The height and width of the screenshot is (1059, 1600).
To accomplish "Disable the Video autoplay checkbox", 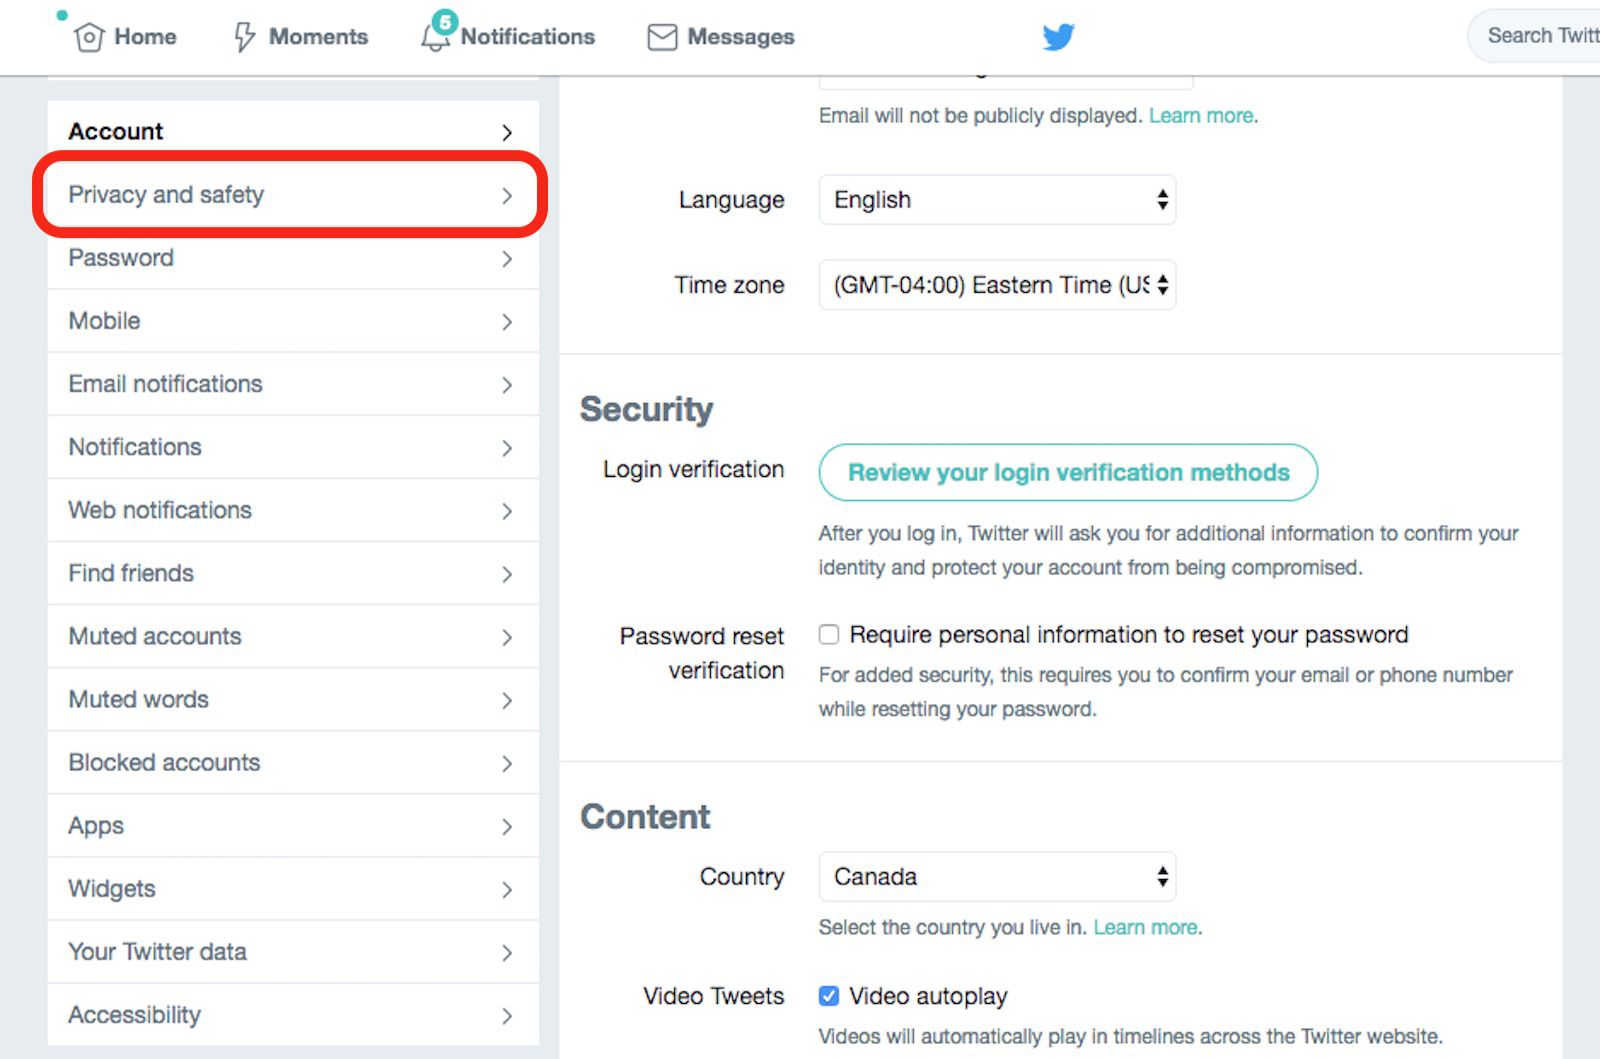I will (829, 996).
